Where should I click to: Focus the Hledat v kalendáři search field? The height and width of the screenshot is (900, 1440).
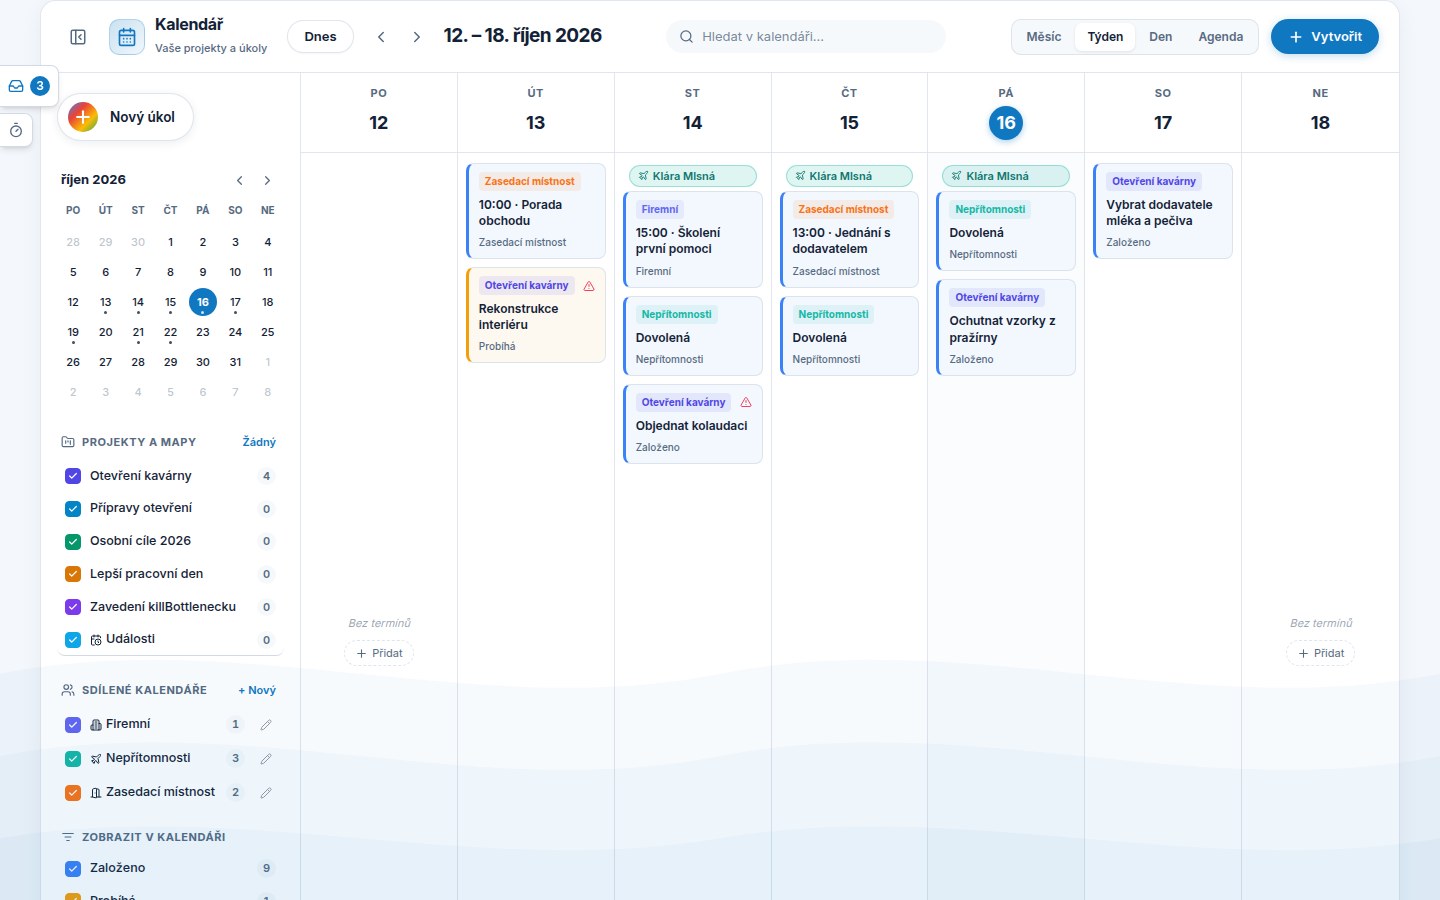click(806, 37)
